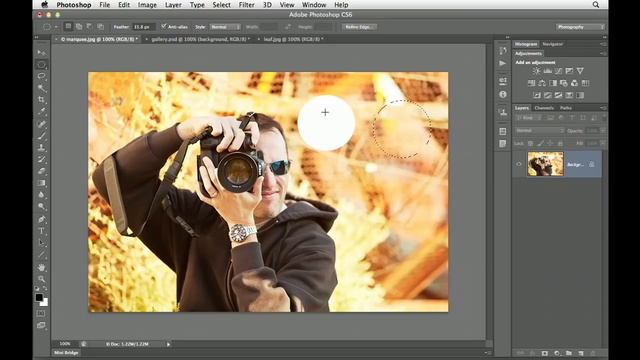The width and height of the screenshot is (640, 360).
Task: Choose New selection mode button
Action: point(68,27)
